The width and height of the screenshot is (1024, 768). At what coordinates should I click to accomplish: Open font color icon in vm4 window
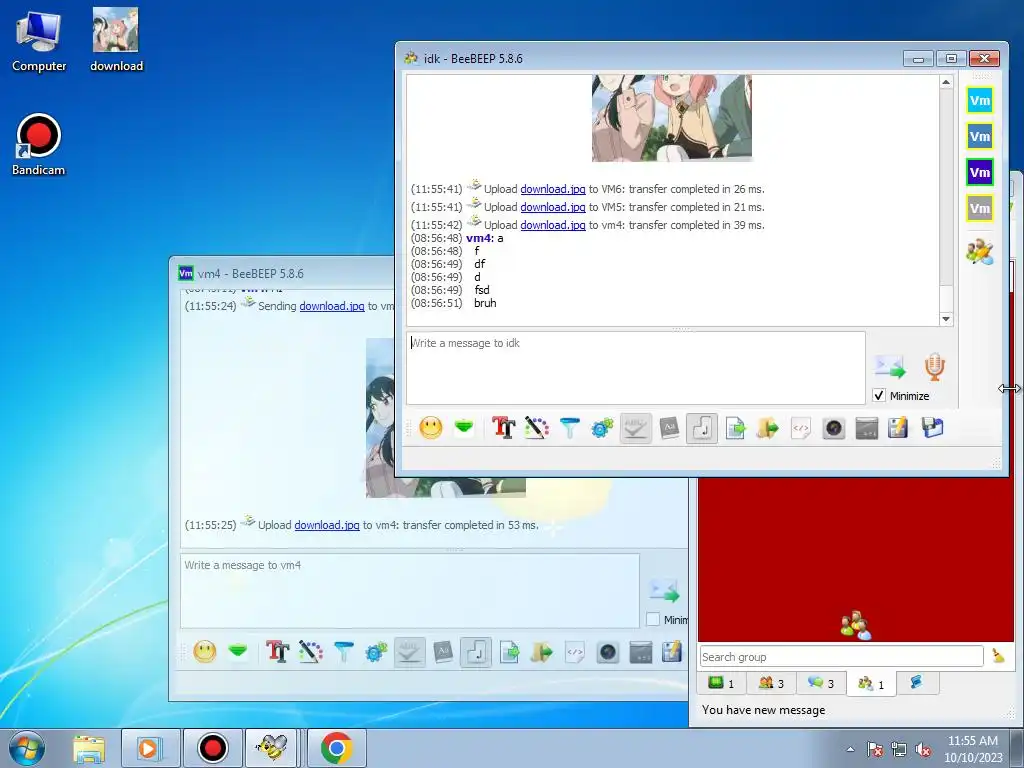click(311, 652)
